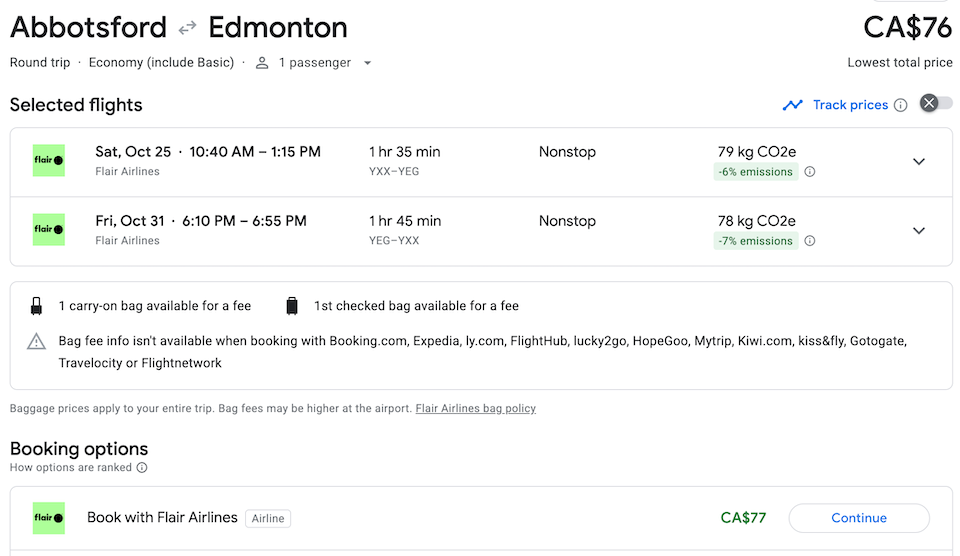The image size is (960, 556).
Task: Click the Flair logo on return flight
Action: (49, 230)
